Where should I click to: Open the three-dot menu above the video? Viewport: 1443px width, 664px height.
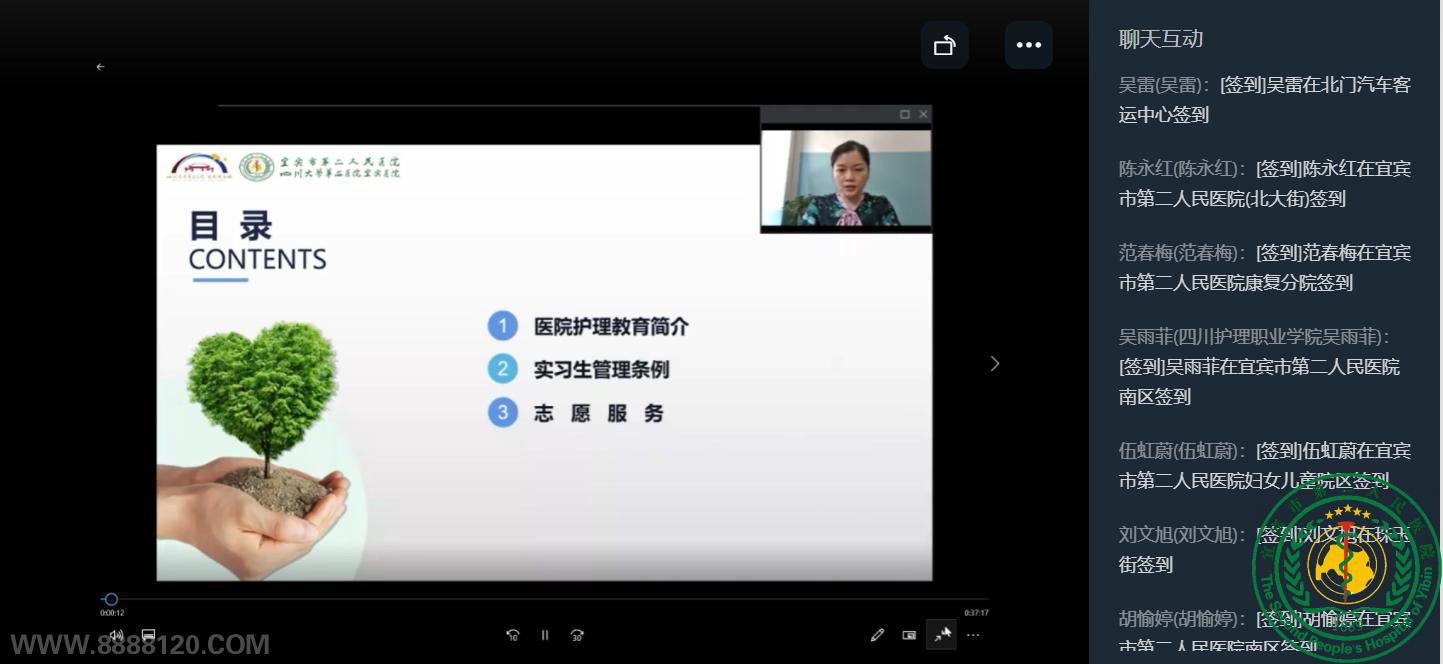[x=1028, y=45]
